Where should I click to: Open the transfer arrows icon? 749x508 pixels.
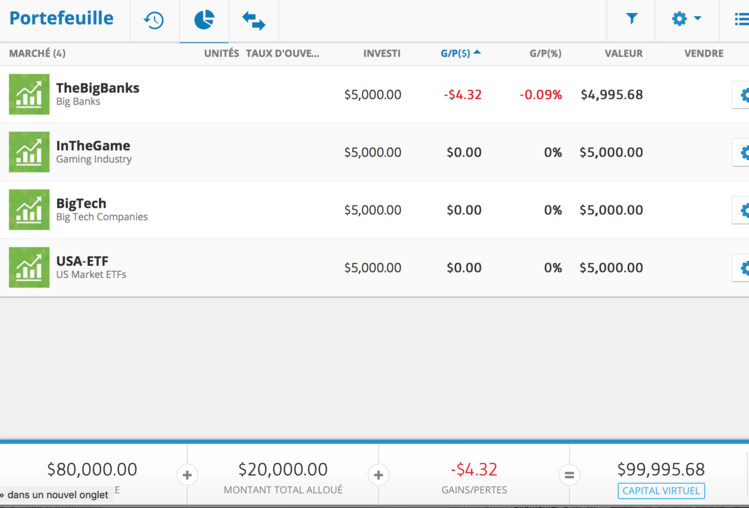[x=253, y=20]
